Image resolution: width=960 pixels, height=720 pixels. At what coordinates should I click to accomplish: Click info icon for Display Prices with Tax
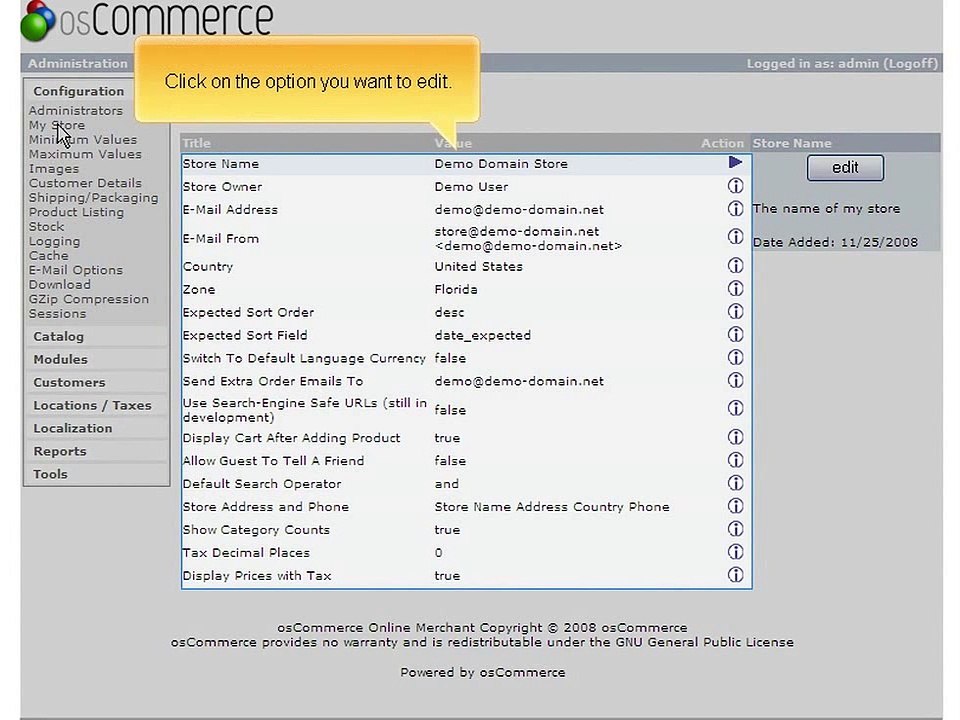735,575
